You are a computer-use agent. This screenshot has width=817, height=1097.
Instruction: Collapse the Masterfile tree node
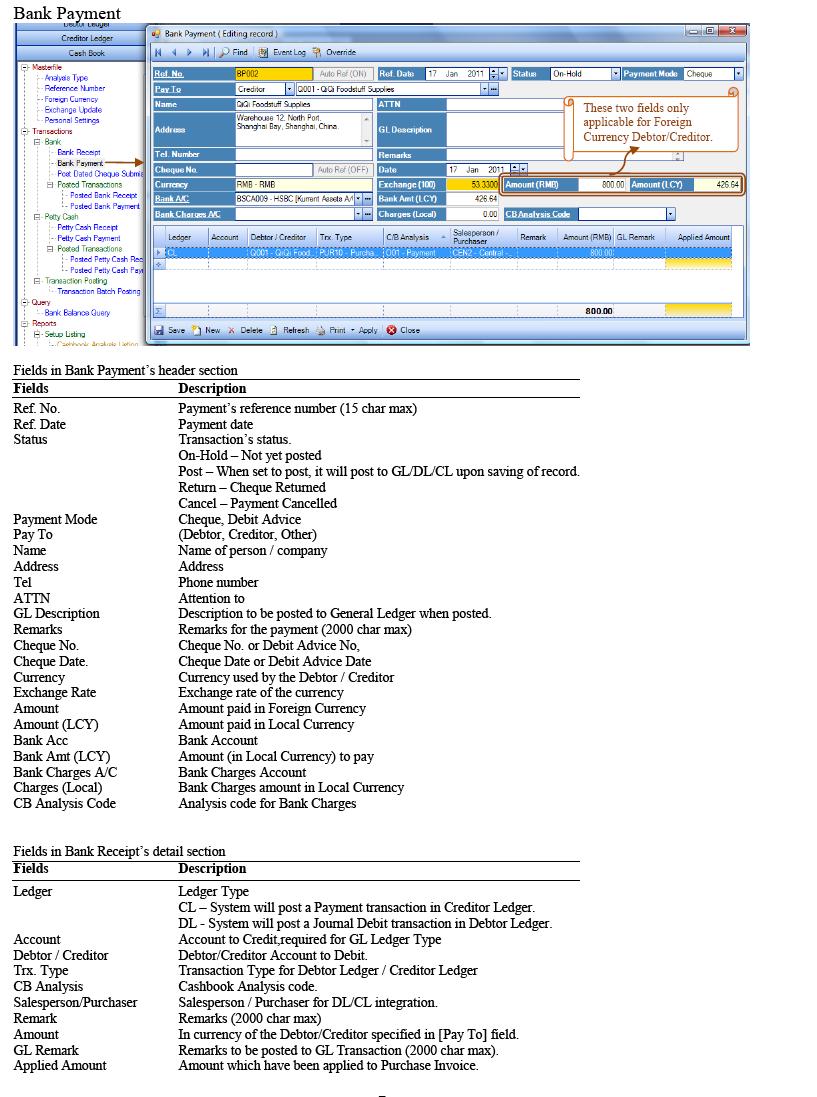tap(24, 67)
